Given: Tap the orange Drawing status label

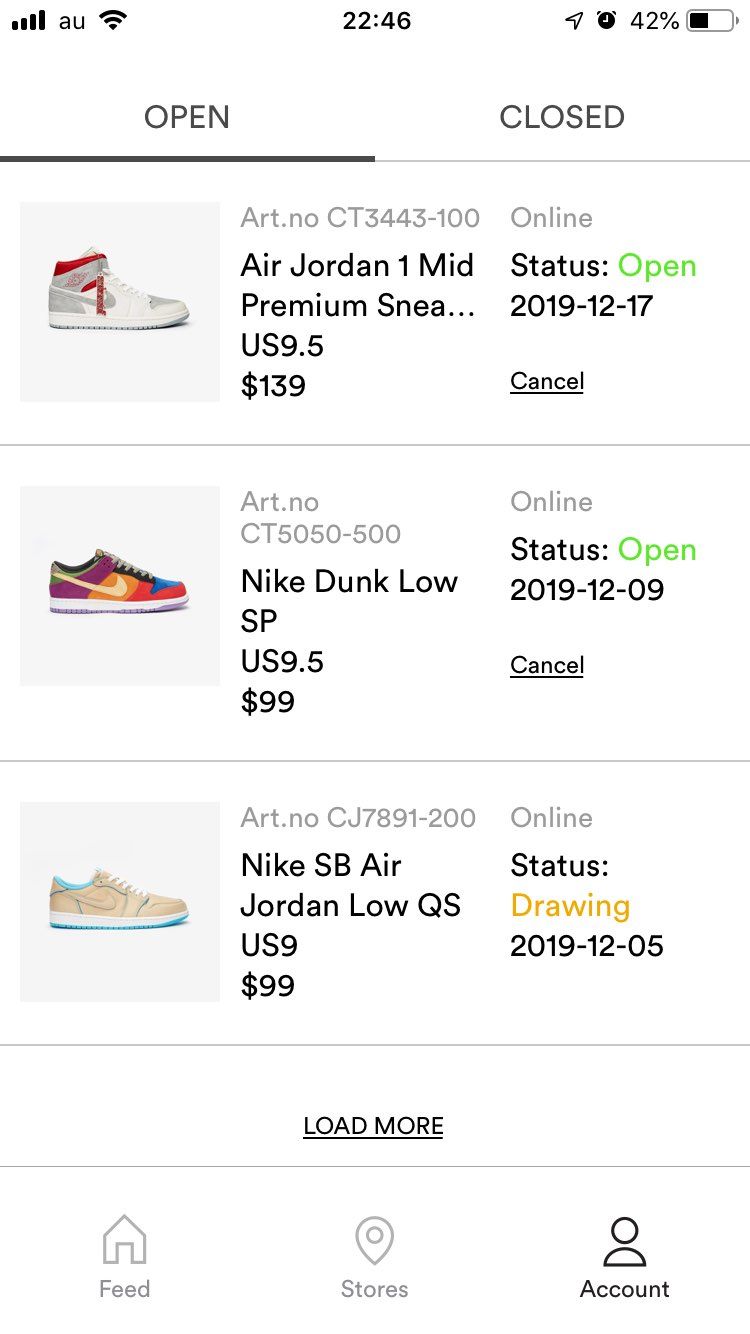Looking at the screenshot, I should tap(570, 906).
